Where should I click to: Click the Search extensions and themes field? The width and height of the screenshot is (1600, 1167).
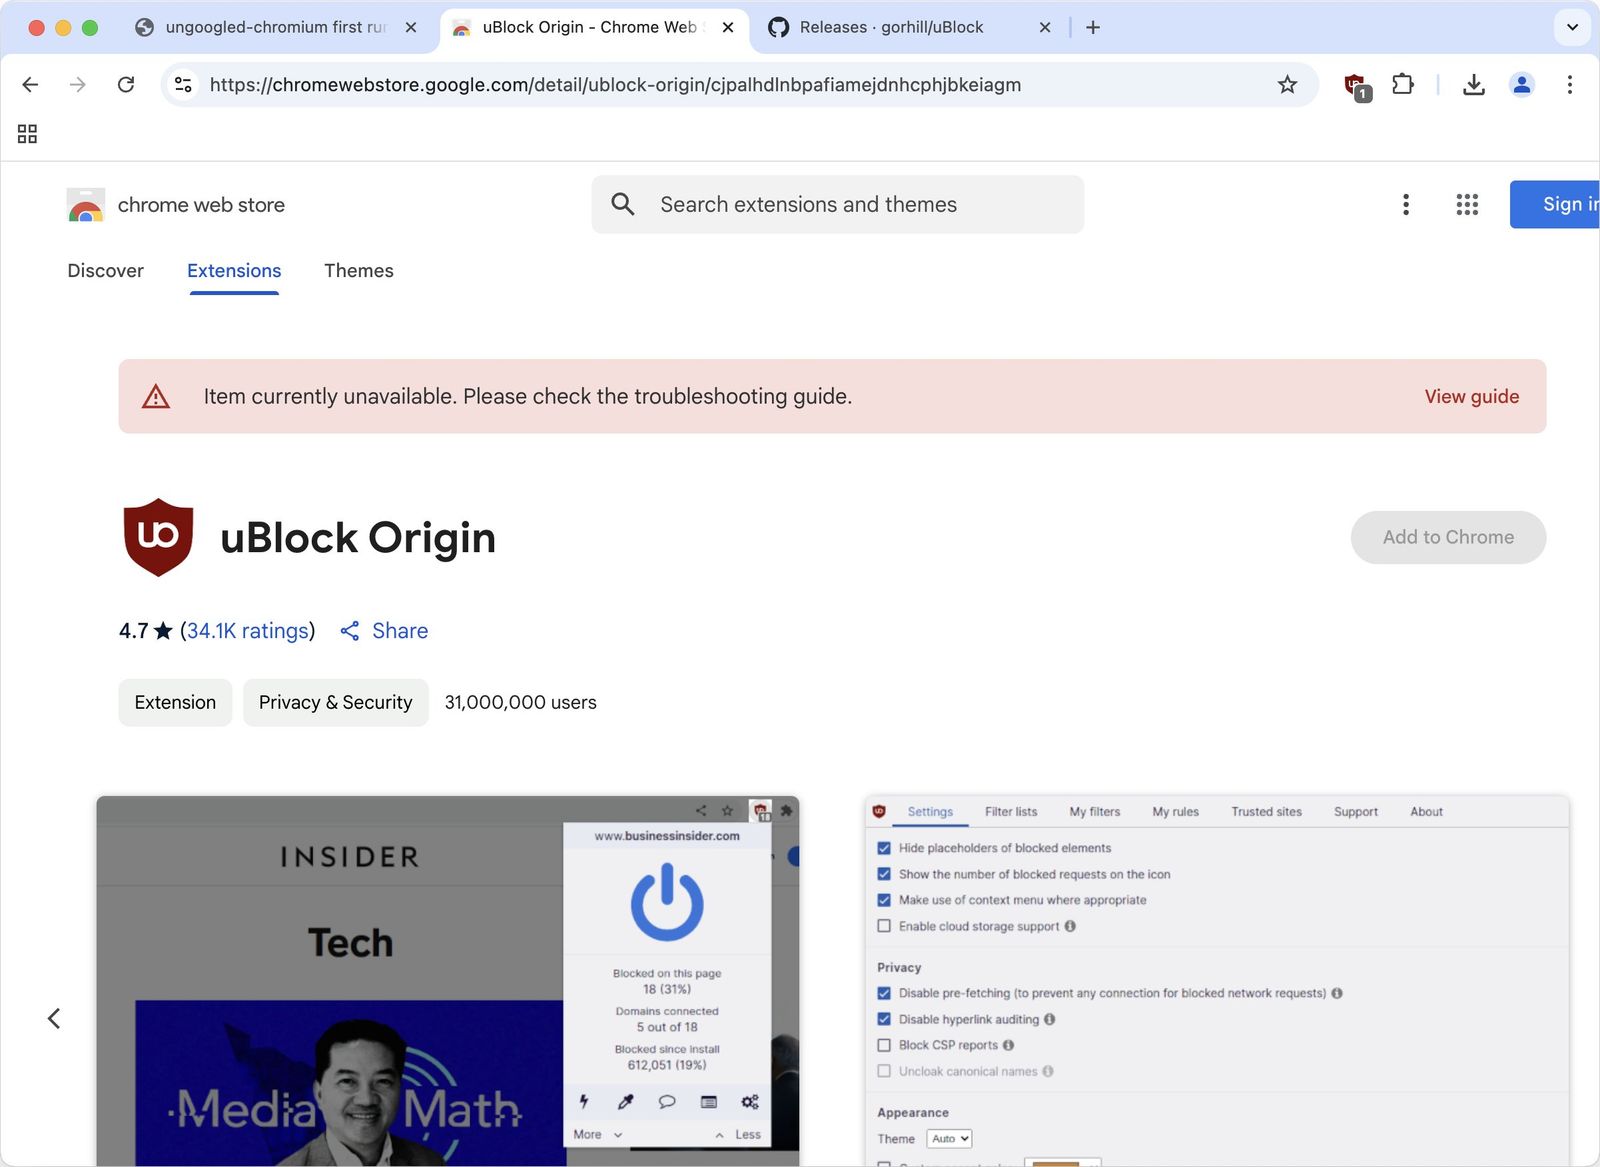pyautogui.click(x=808, y=204)
